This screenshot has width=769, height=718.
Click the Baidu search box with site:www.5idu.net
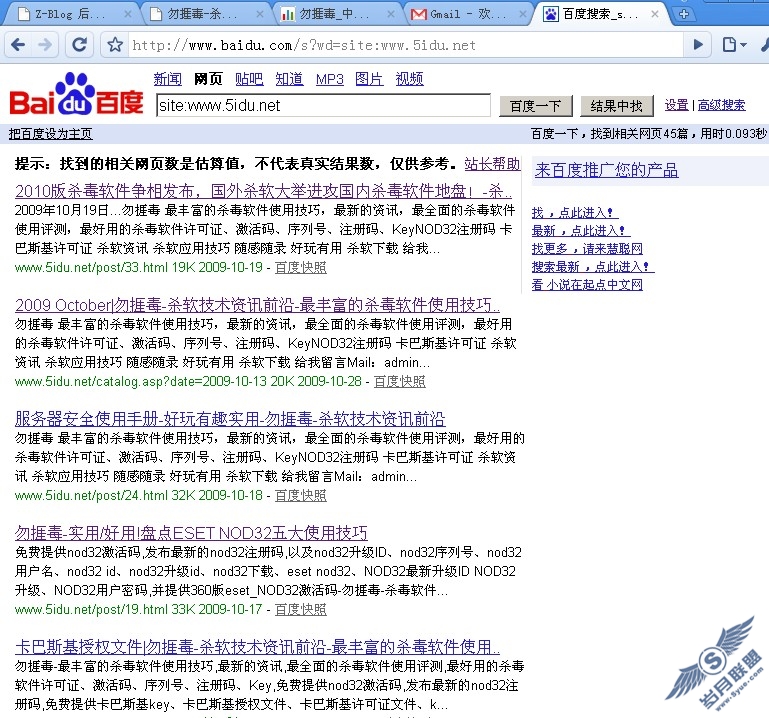click(x=323, y=105)
